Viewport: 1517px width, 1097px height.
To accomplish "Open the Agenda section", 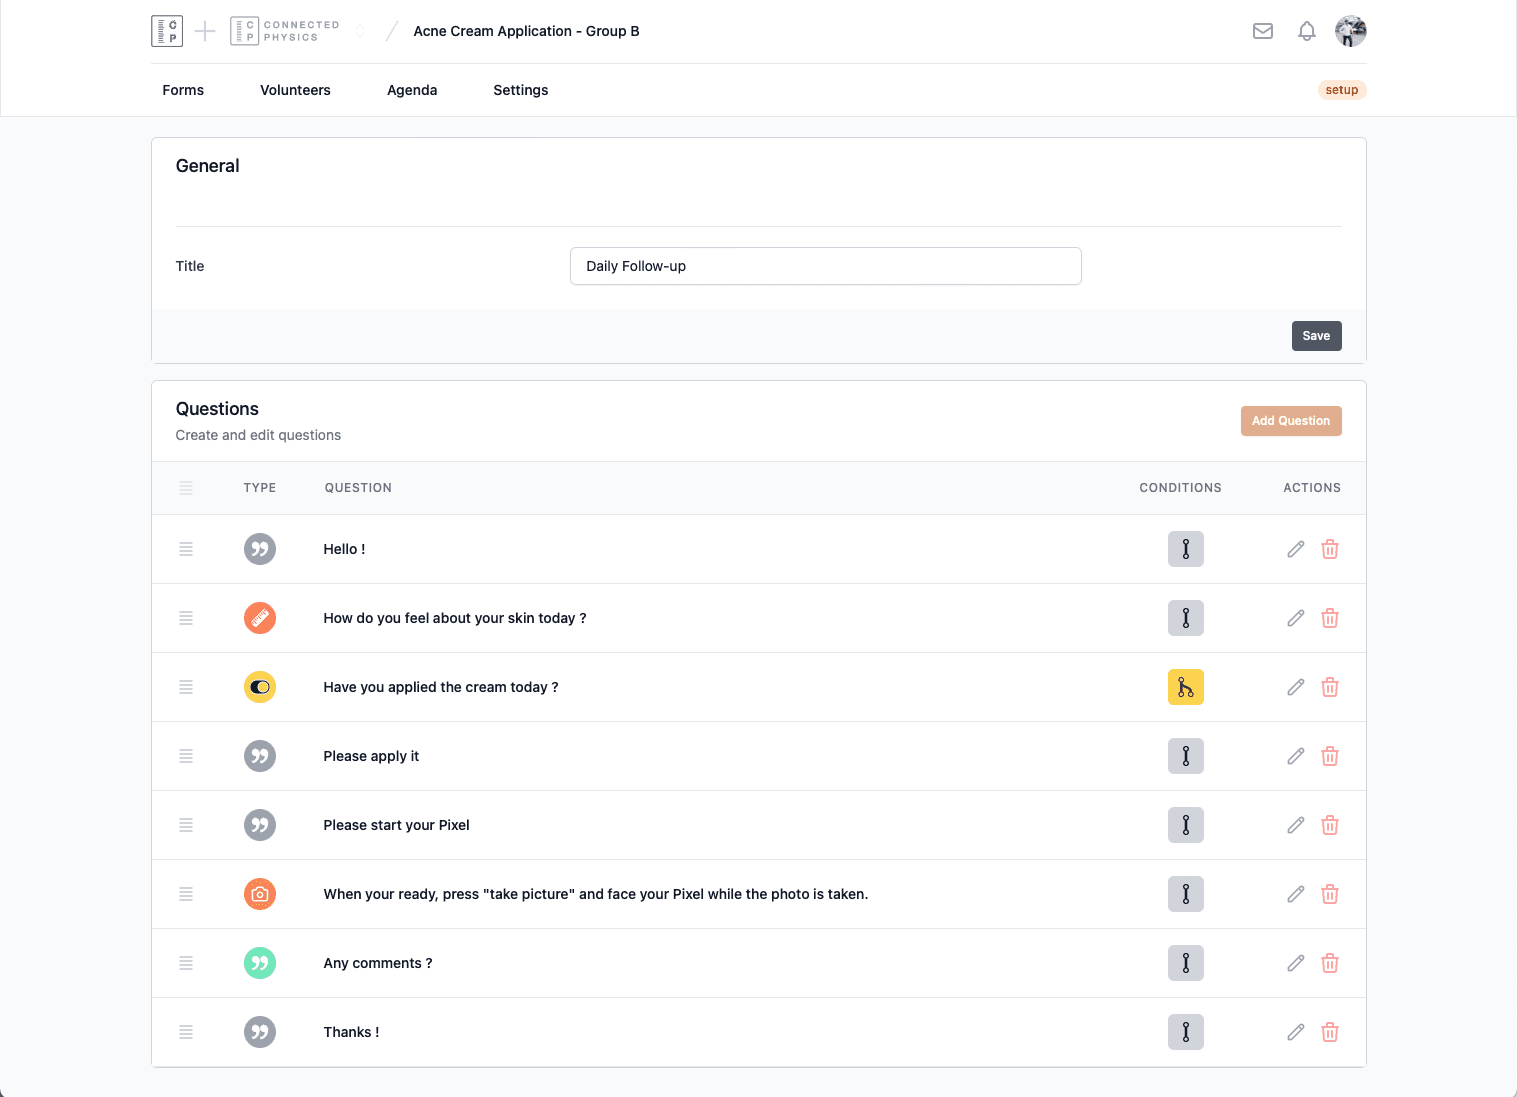I will click(x=412, y=90).
